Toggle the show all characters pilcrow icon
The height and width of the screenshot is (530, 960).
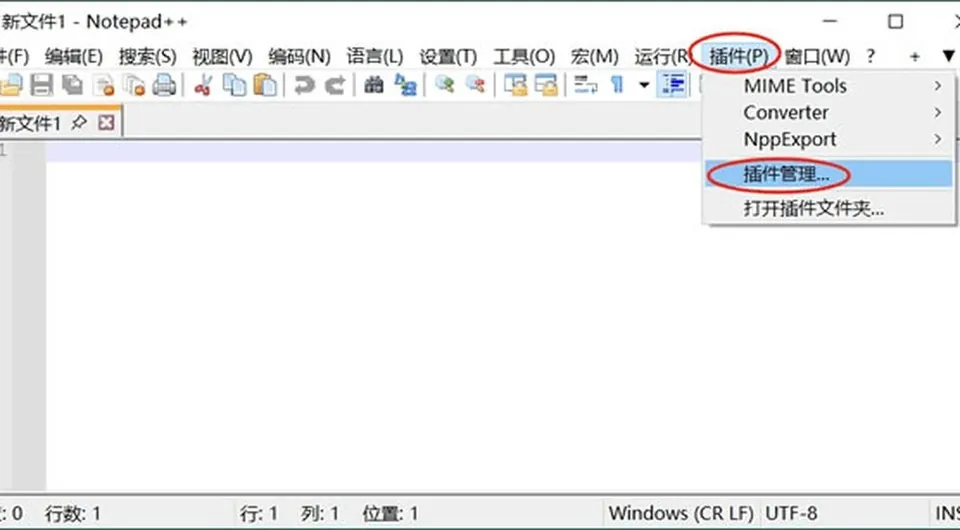[x=617, y=85]
